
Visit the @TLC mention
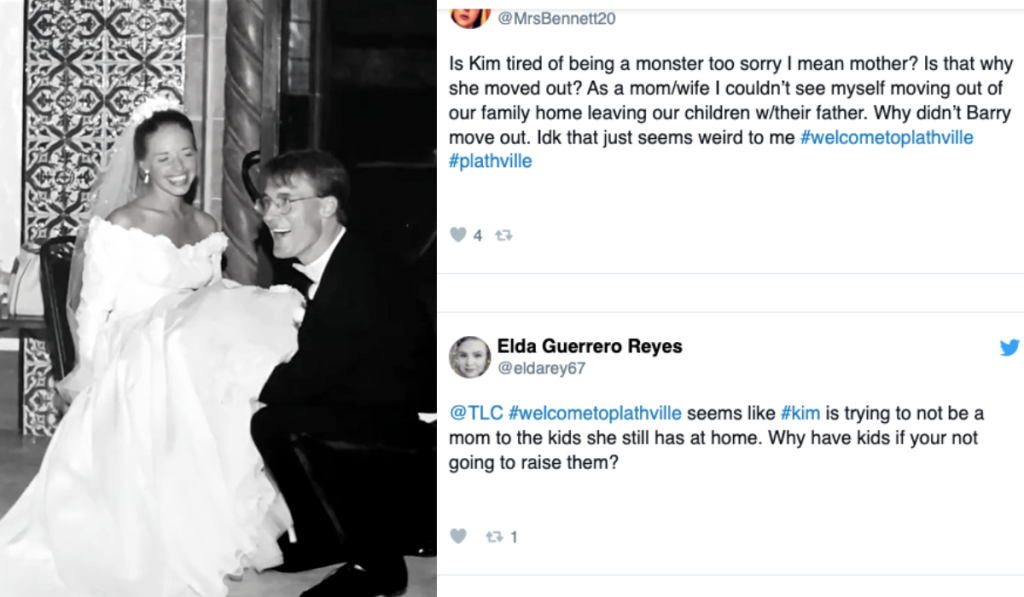476,413
